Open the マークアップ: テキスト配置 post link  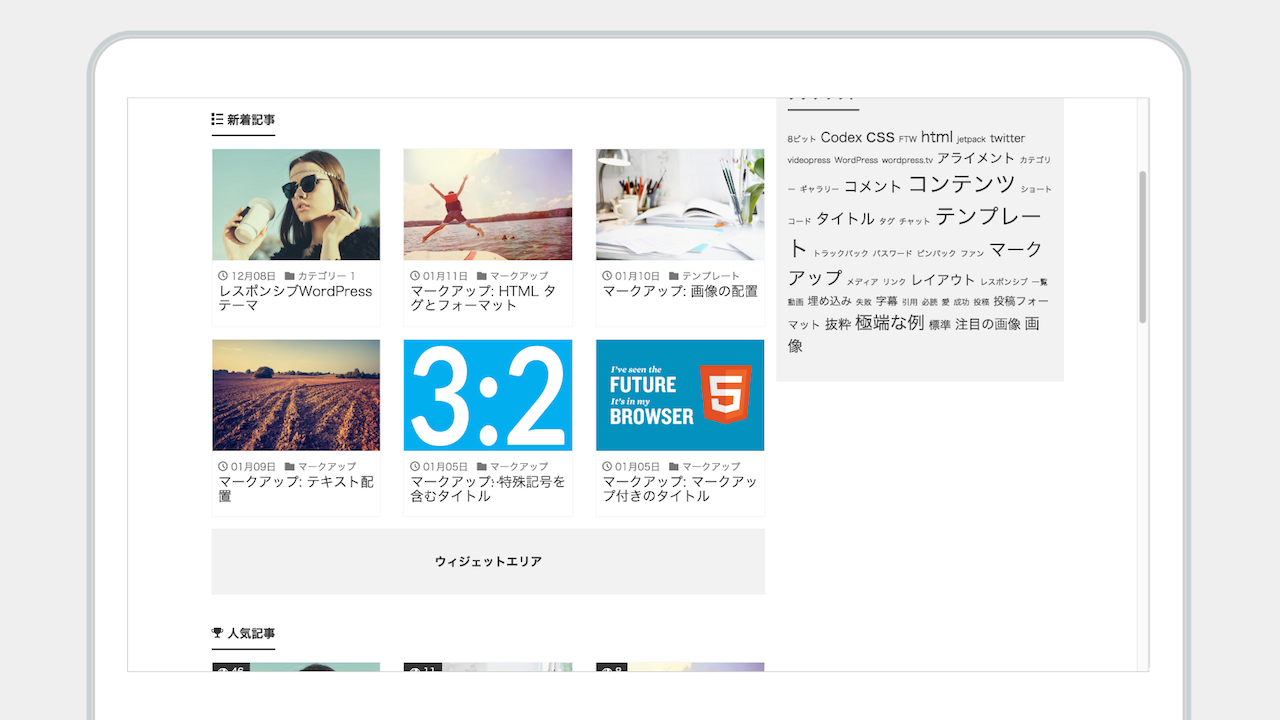tap(295, 488)
